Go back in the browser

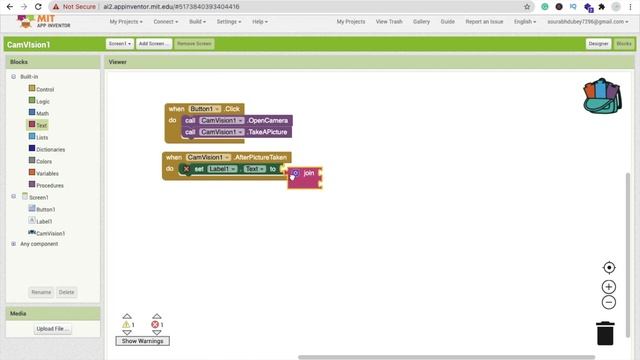point(10,7)
